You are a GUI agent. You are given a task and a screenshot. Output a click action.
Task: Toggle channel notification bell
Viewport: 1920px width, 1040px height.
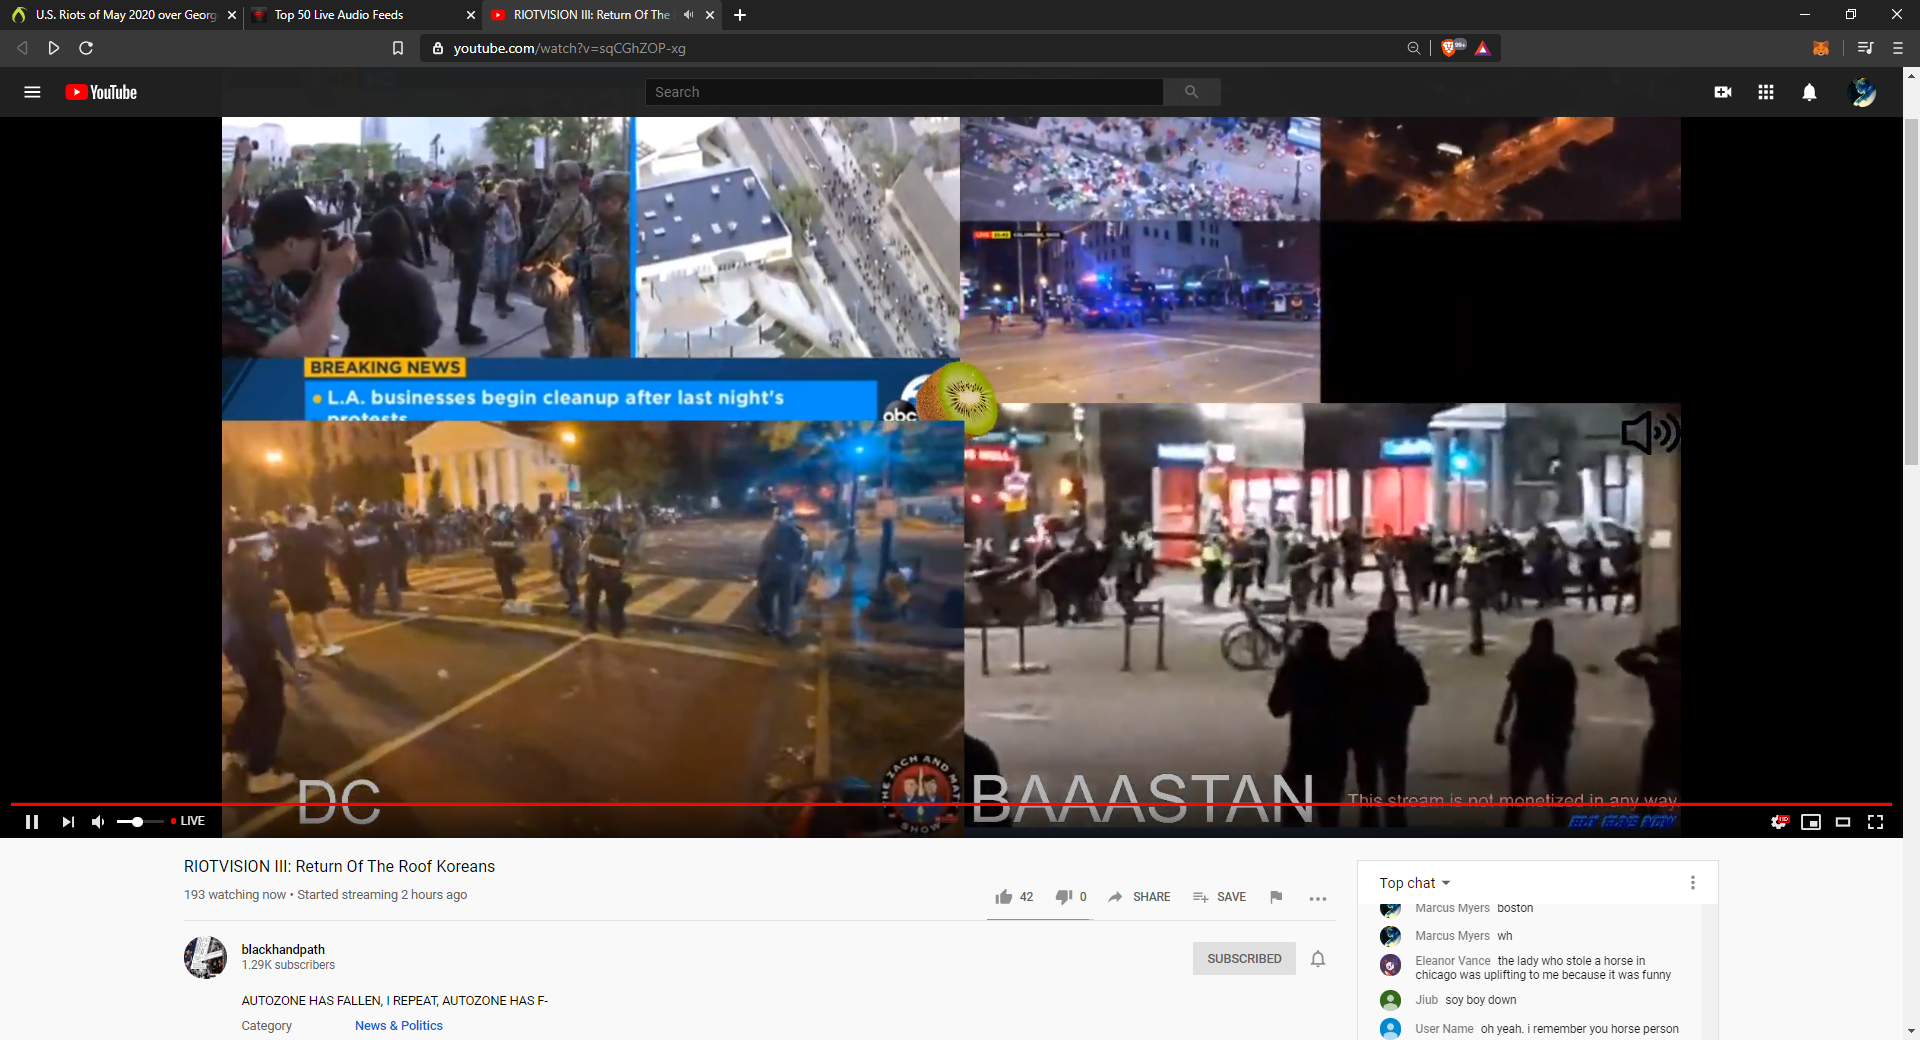coord(1318,959)
